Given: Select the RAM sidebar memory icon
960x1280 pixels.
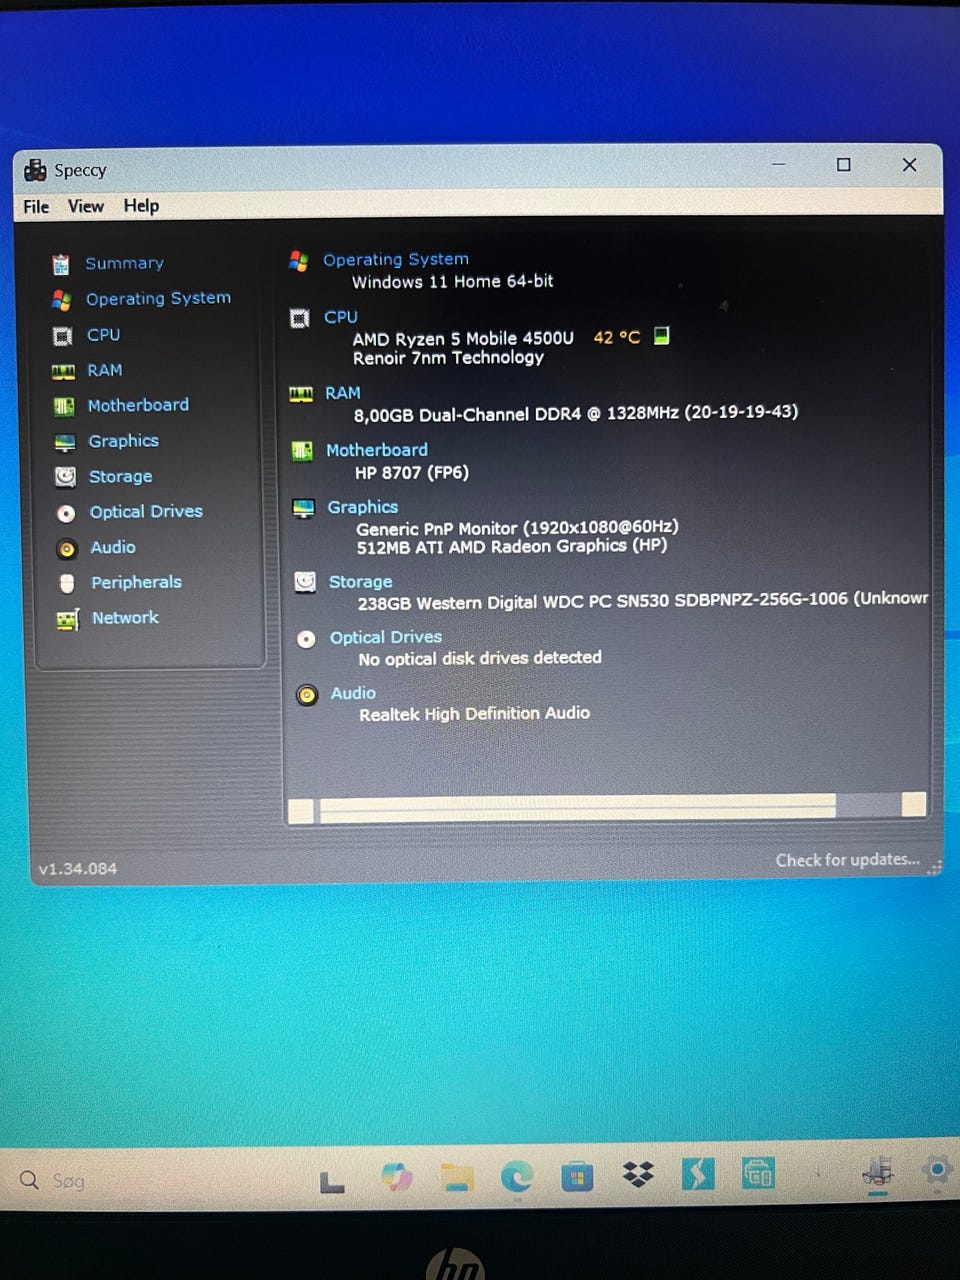Looking at the screenshot, I should [63, 371].
